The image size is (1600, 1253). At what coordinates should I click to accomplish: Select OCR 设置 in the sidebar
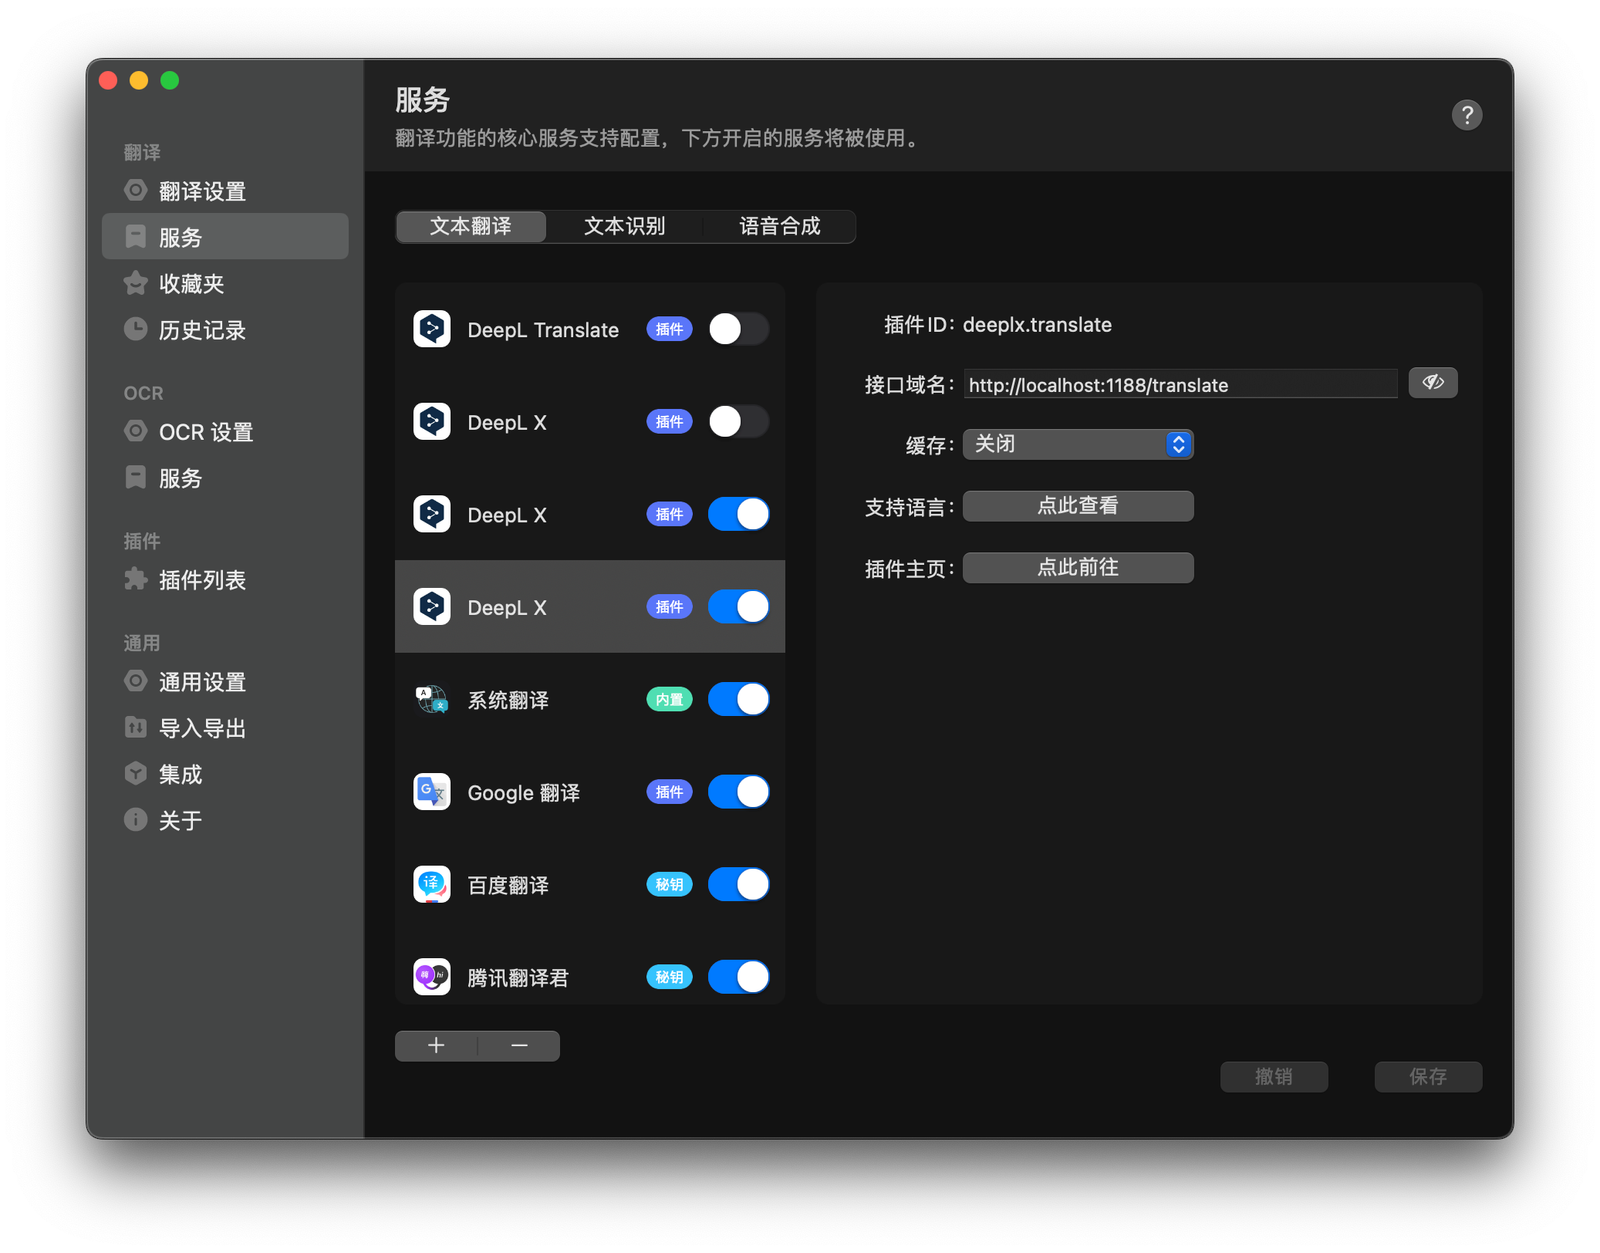[207, 431]
